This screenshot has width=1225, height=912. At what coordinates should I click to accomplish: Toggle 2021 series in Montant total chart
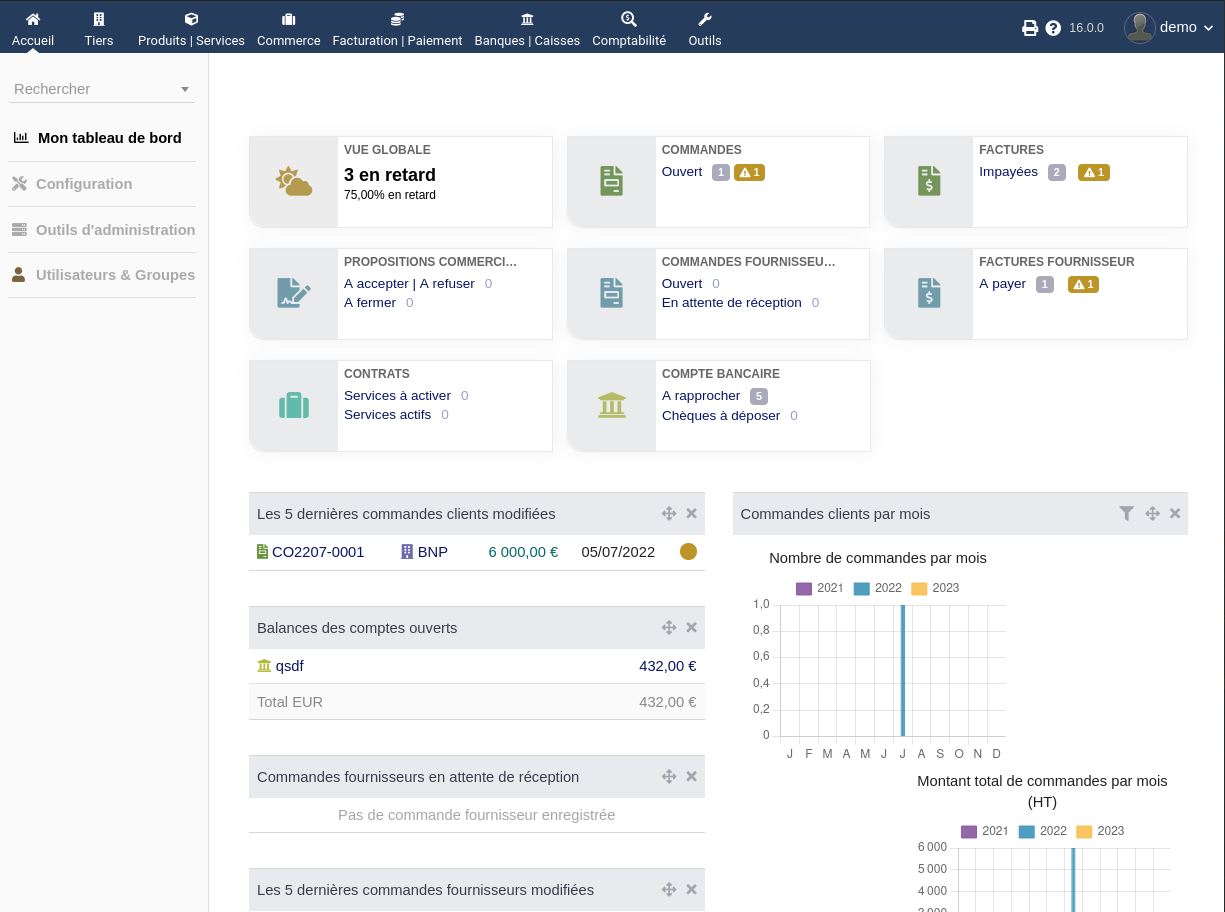[985, 831]
